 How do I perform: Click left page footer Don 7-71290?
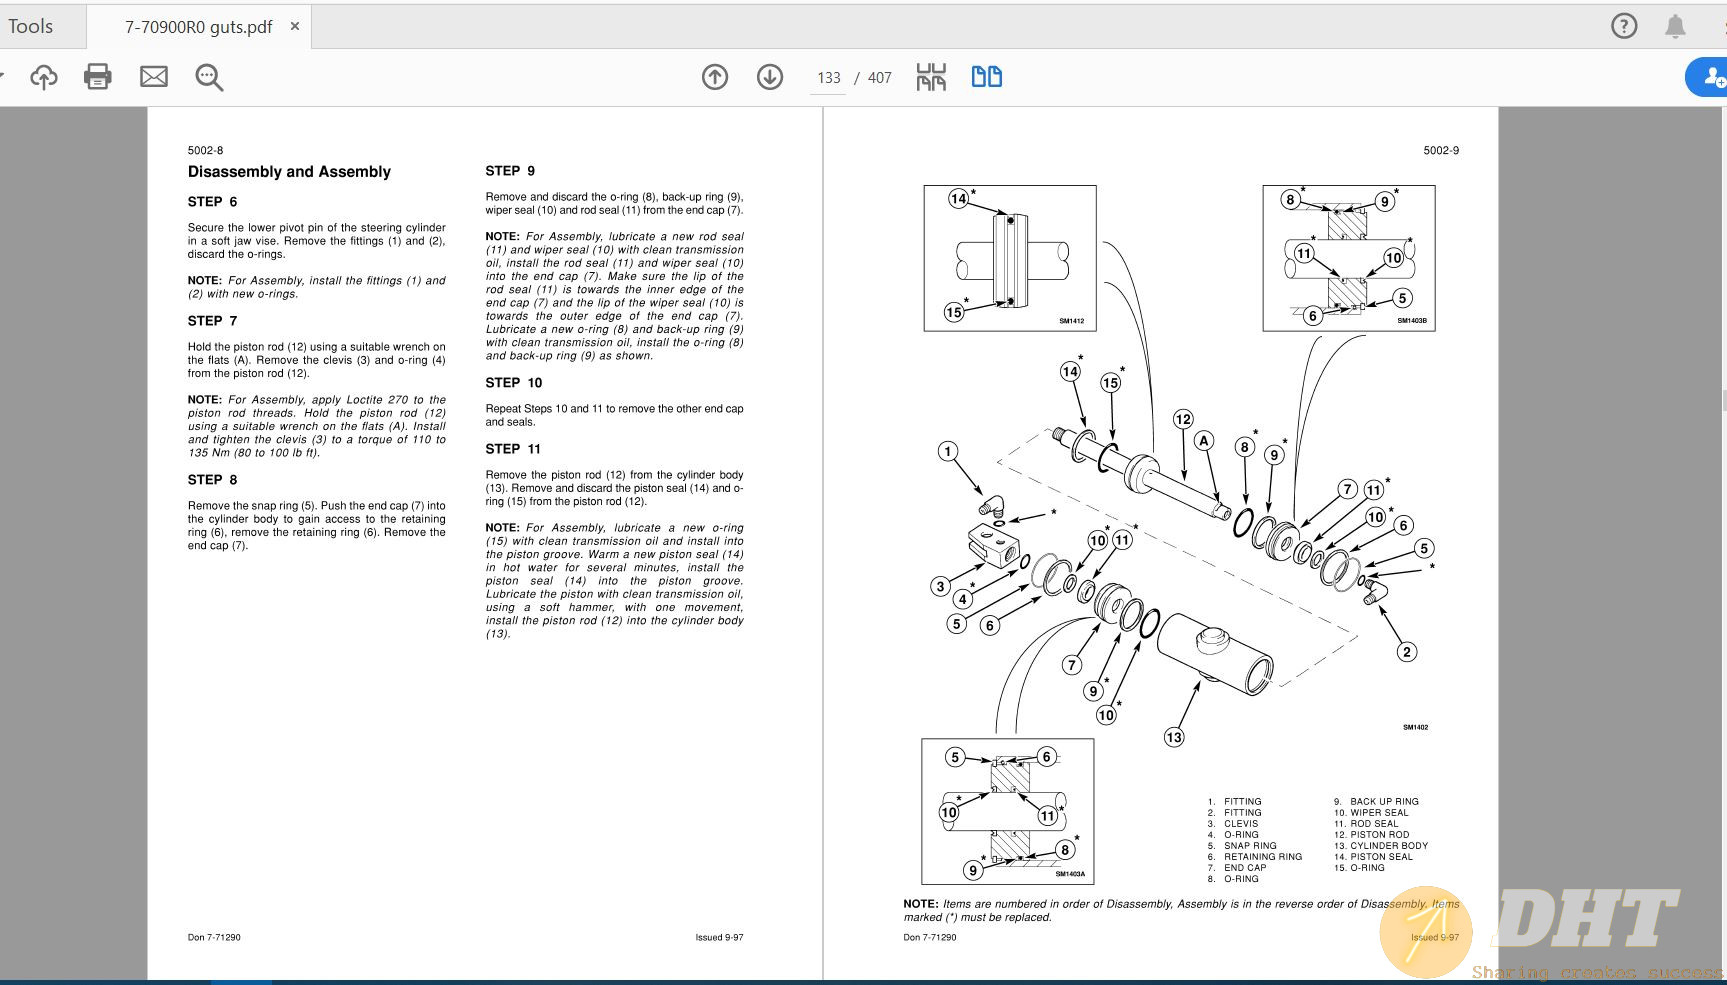(x=214, y=938)
